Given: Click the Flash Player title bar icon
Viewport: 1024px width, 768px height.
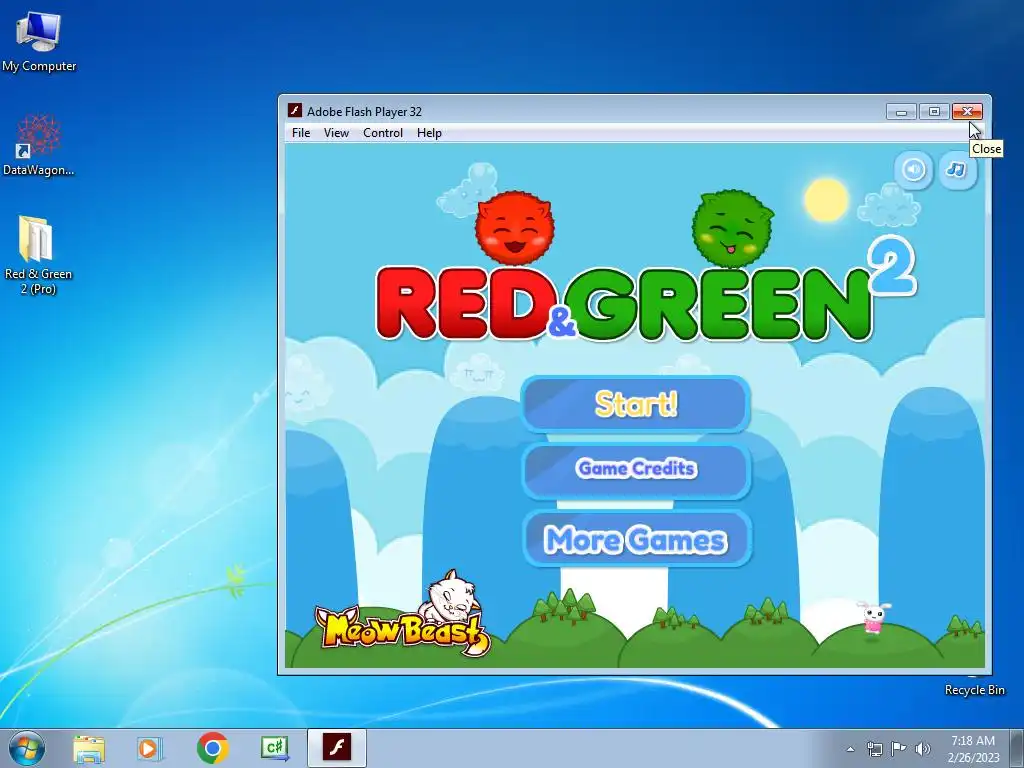Looking at the screenshot, I should (x=295, y=110).
